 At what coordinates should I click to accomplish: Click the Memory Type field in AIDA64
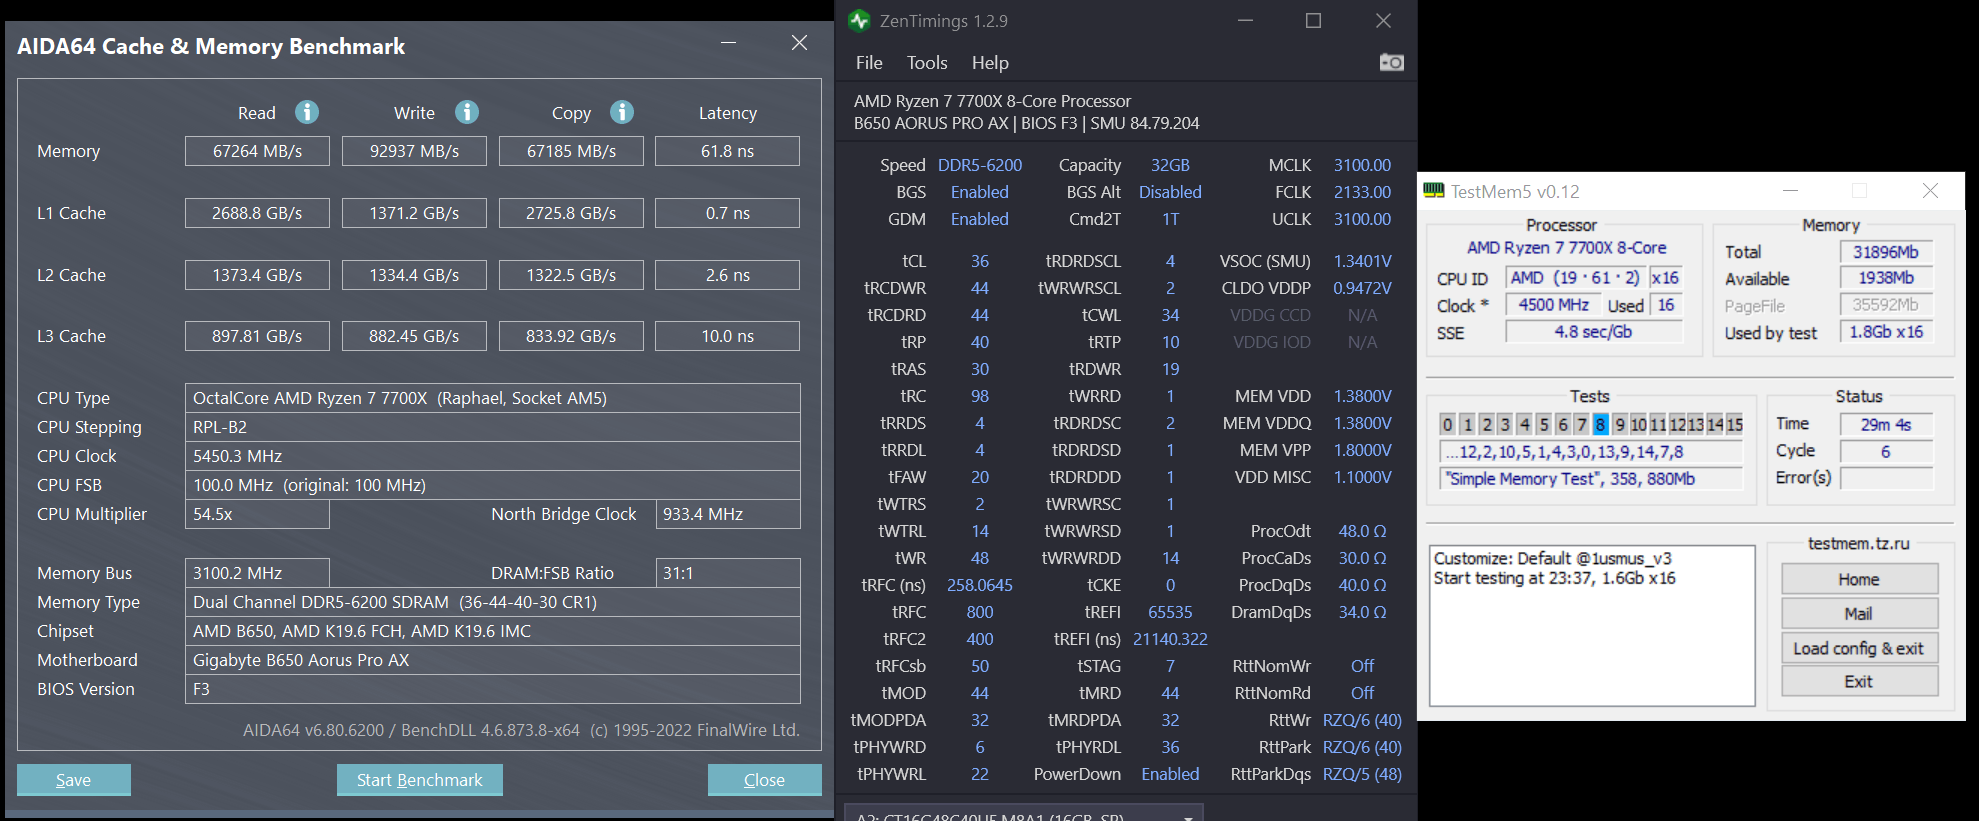tap(493, 602)
